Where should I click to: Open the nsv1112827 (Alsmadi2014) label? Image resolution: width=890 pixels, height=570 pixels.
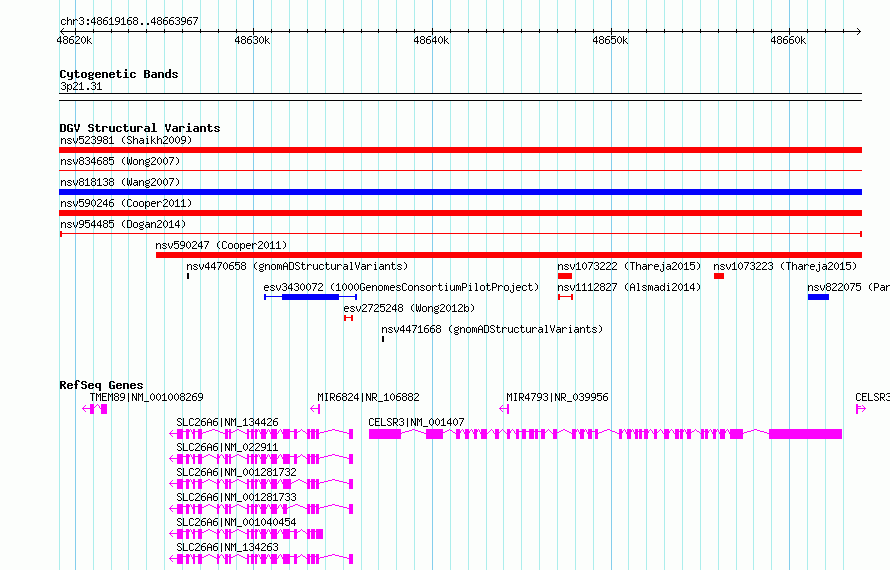629,287
